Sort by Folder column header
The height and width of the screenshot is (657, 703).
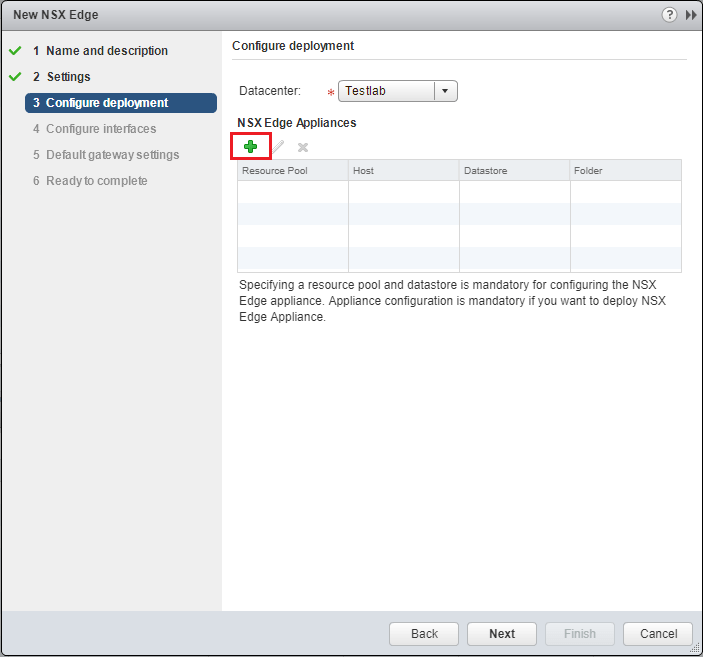625,170
